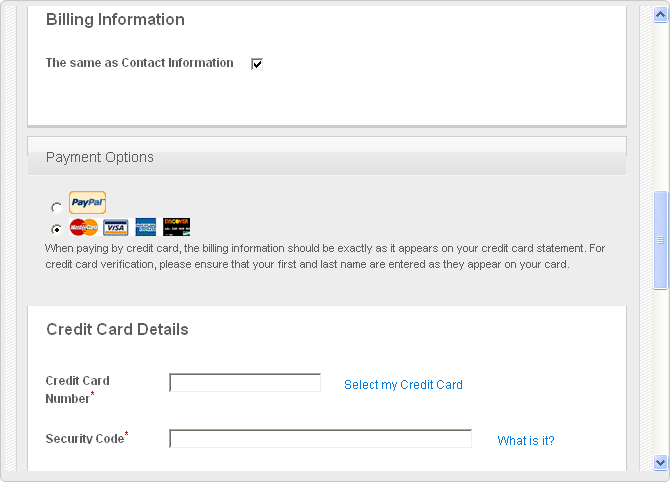This screenshot has height=482, width=670.
Task: Select the PayPal radio button
Action: [56, 208]
